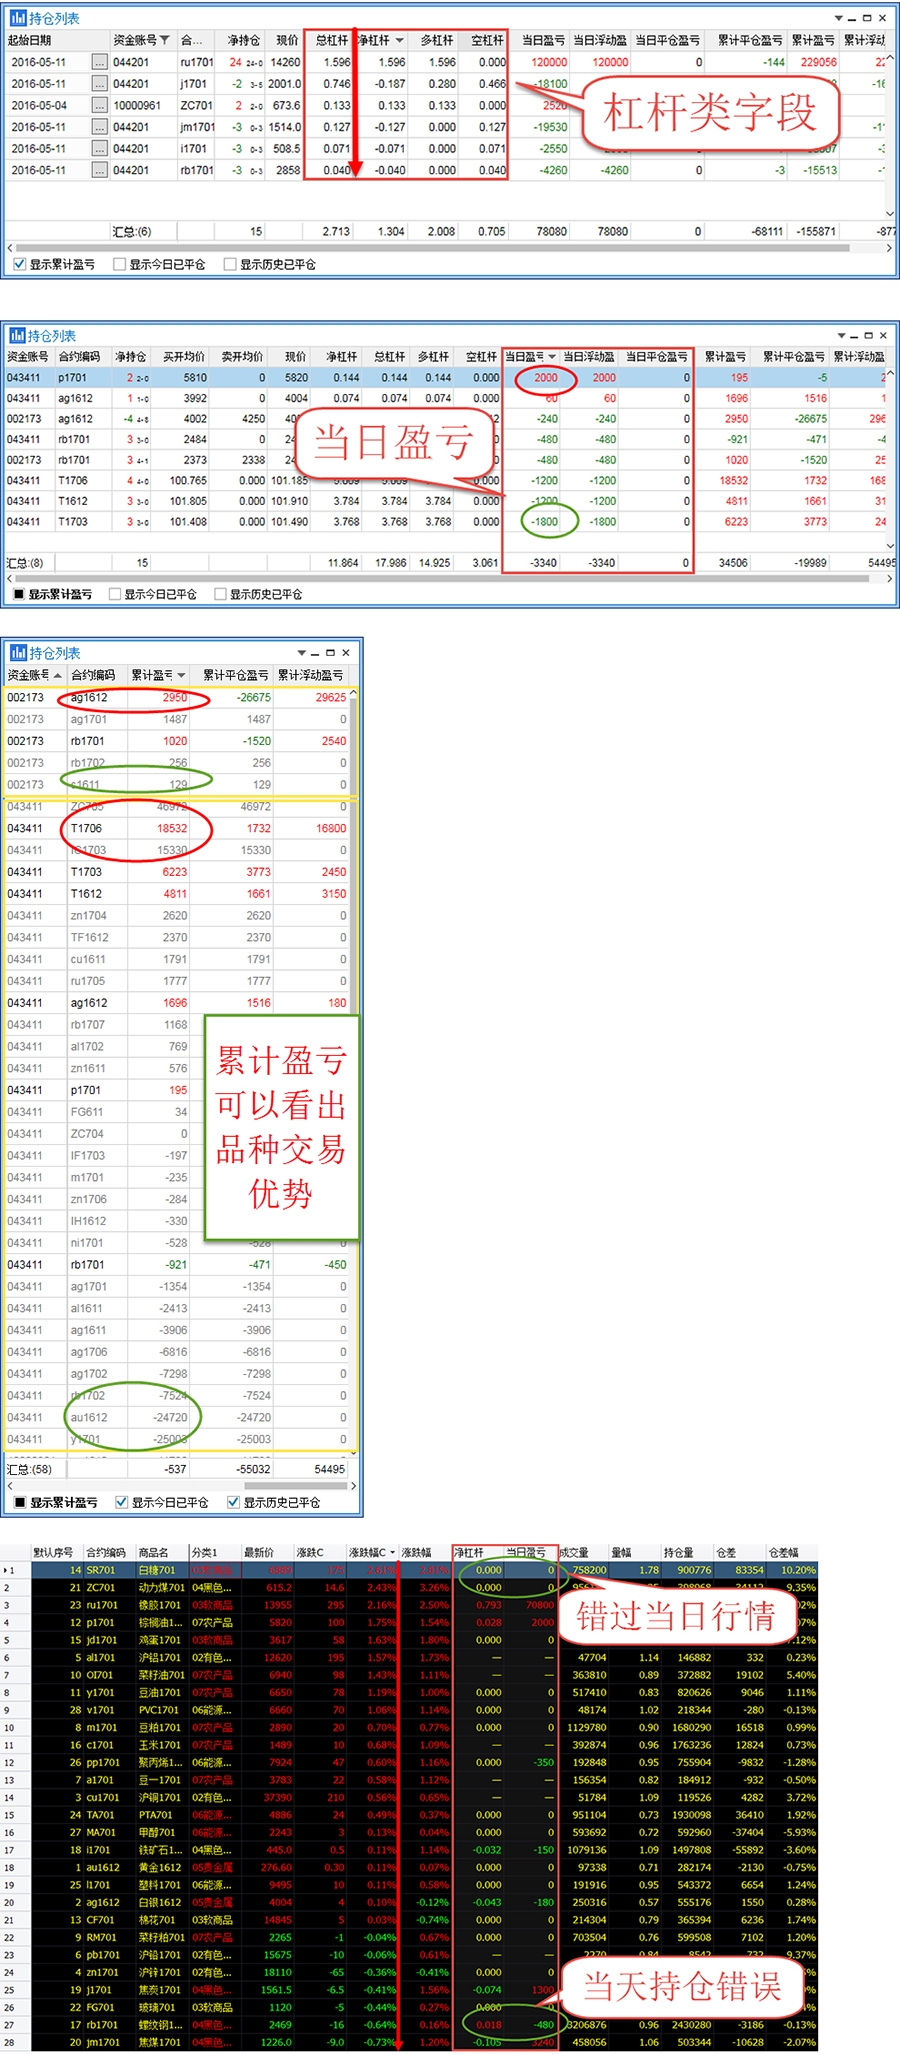Check 显示今日已平仓 in second panel
The height and width of the screenshot is (2055, 900).
(114, 594)
